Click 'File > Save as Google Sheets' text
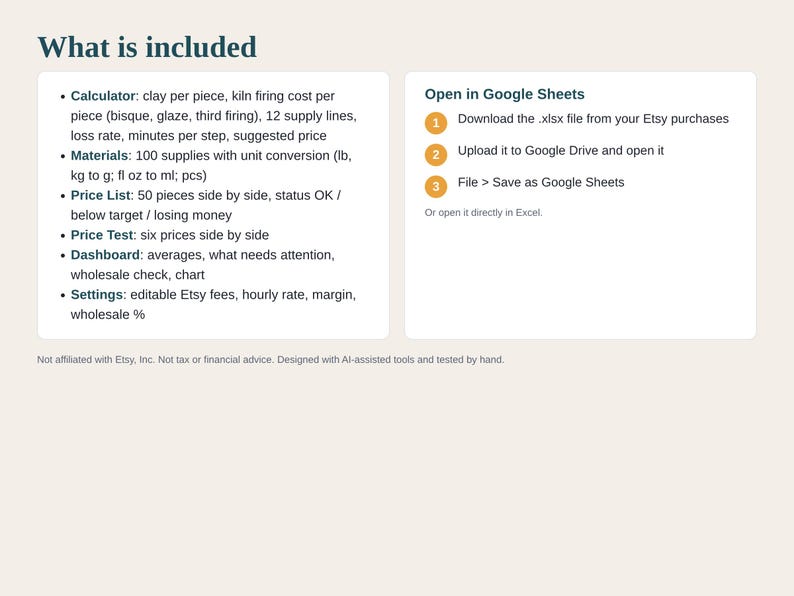794x596 pixels. 541,182
